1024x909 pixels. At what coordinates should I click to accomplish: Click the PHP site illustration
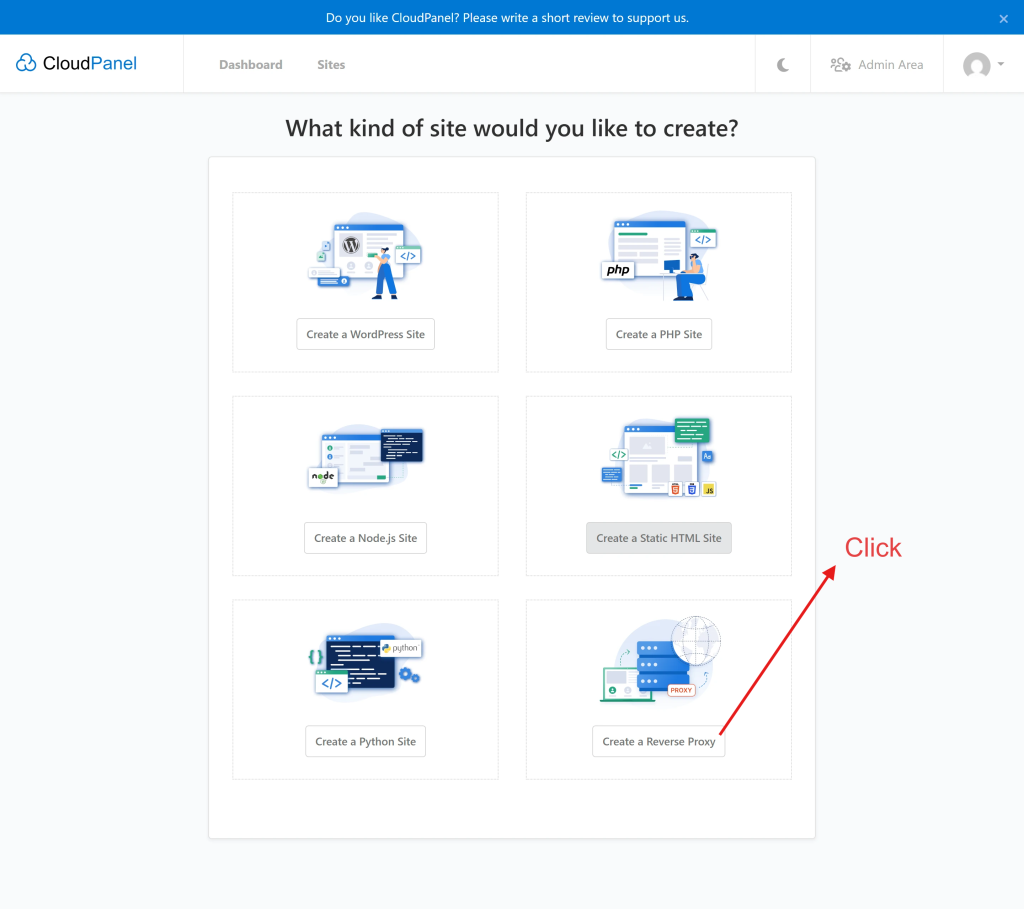pyautogui.click(x=659, y=257)
